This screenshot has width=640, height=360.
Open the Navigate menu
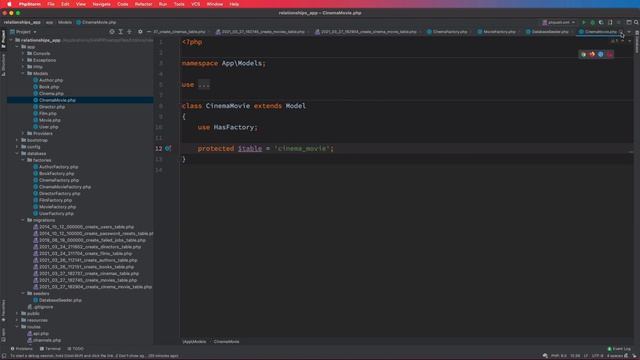tap(101, 4)
